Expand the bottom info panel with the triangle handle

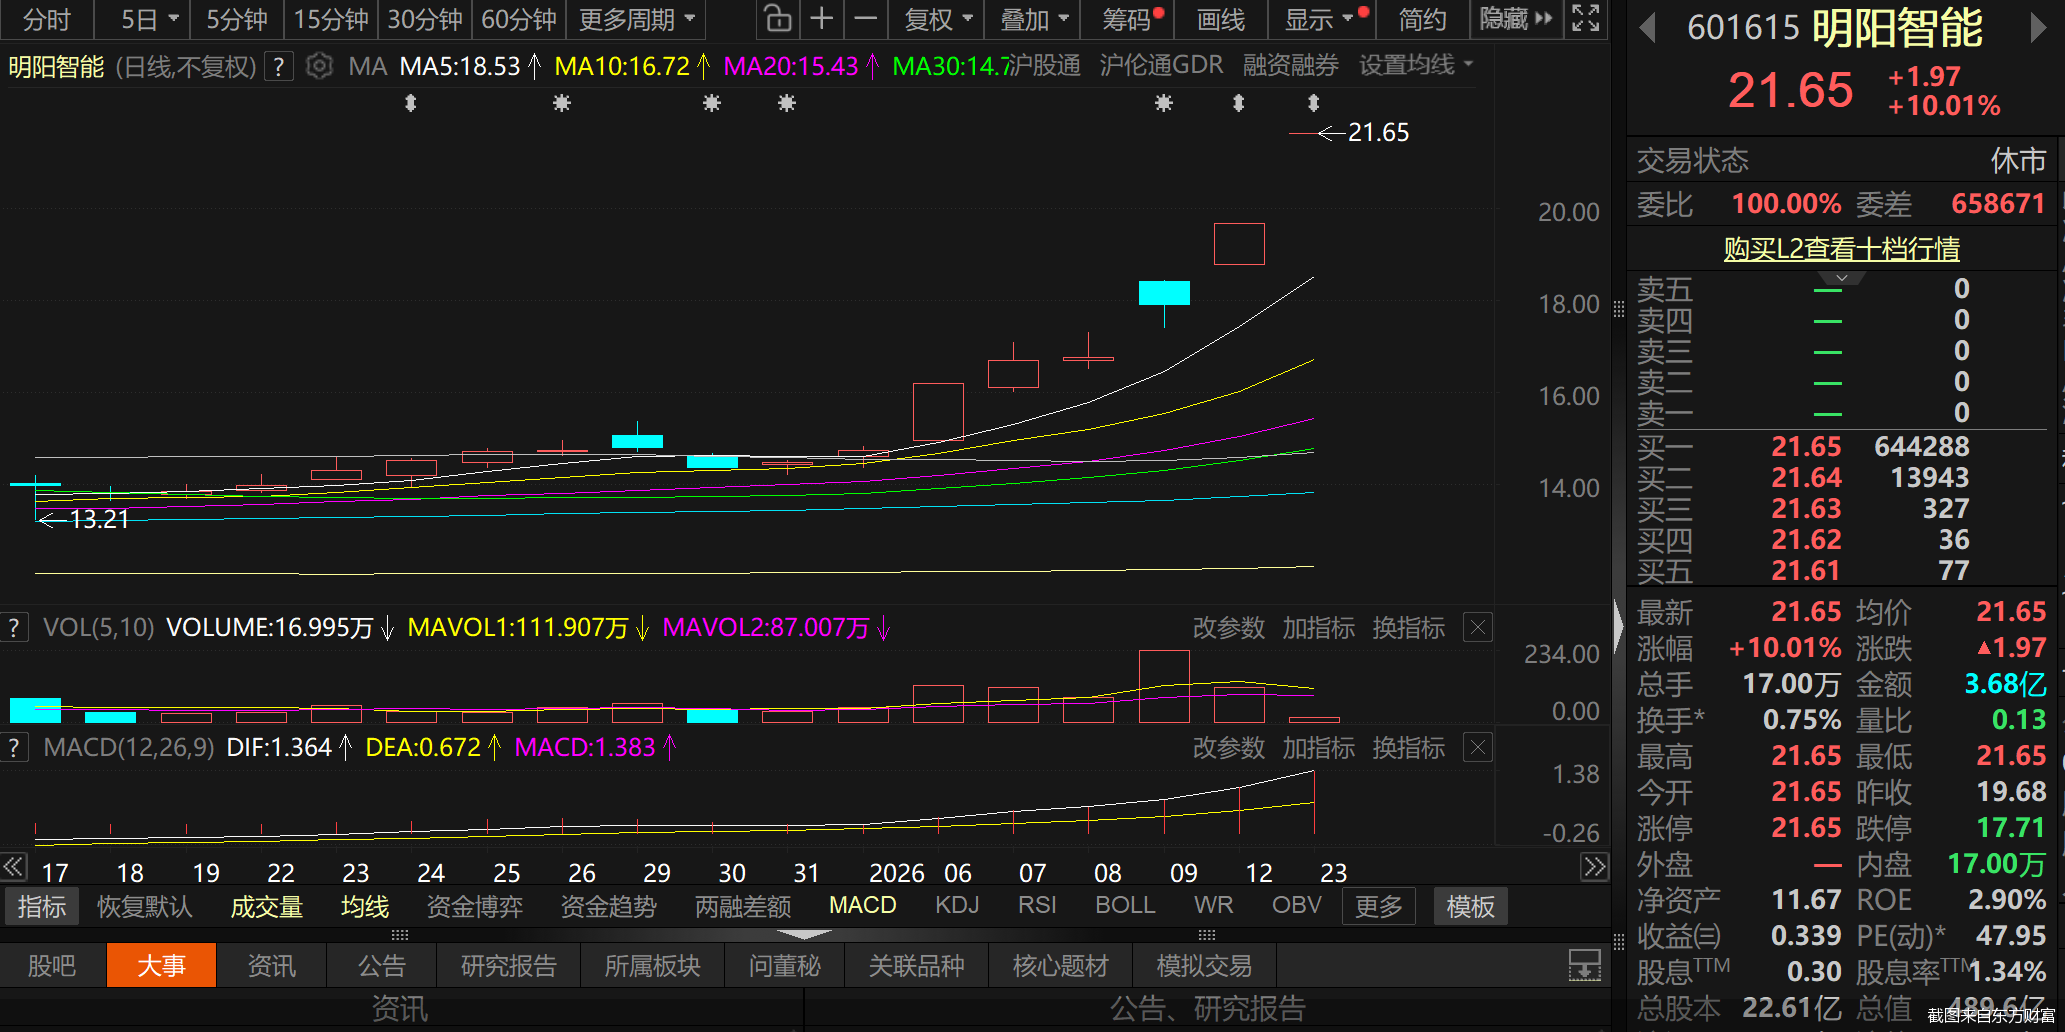point(803,935)
